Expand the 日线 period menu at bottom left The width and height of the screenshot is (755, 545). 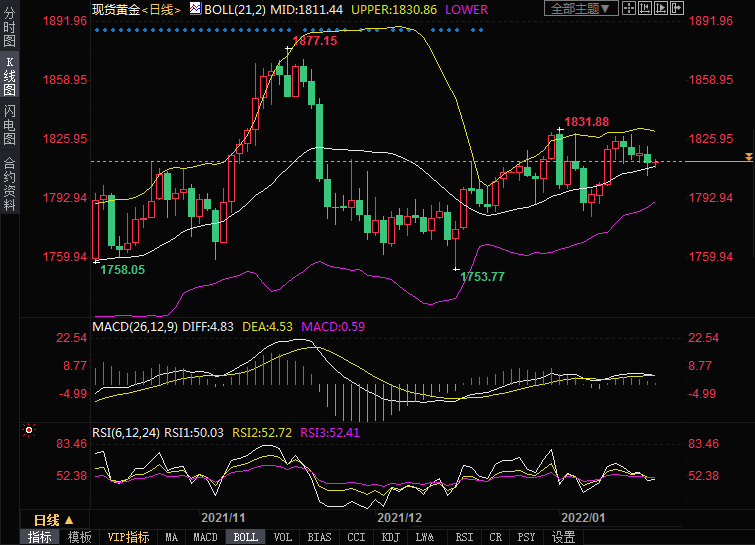(47, 520)
